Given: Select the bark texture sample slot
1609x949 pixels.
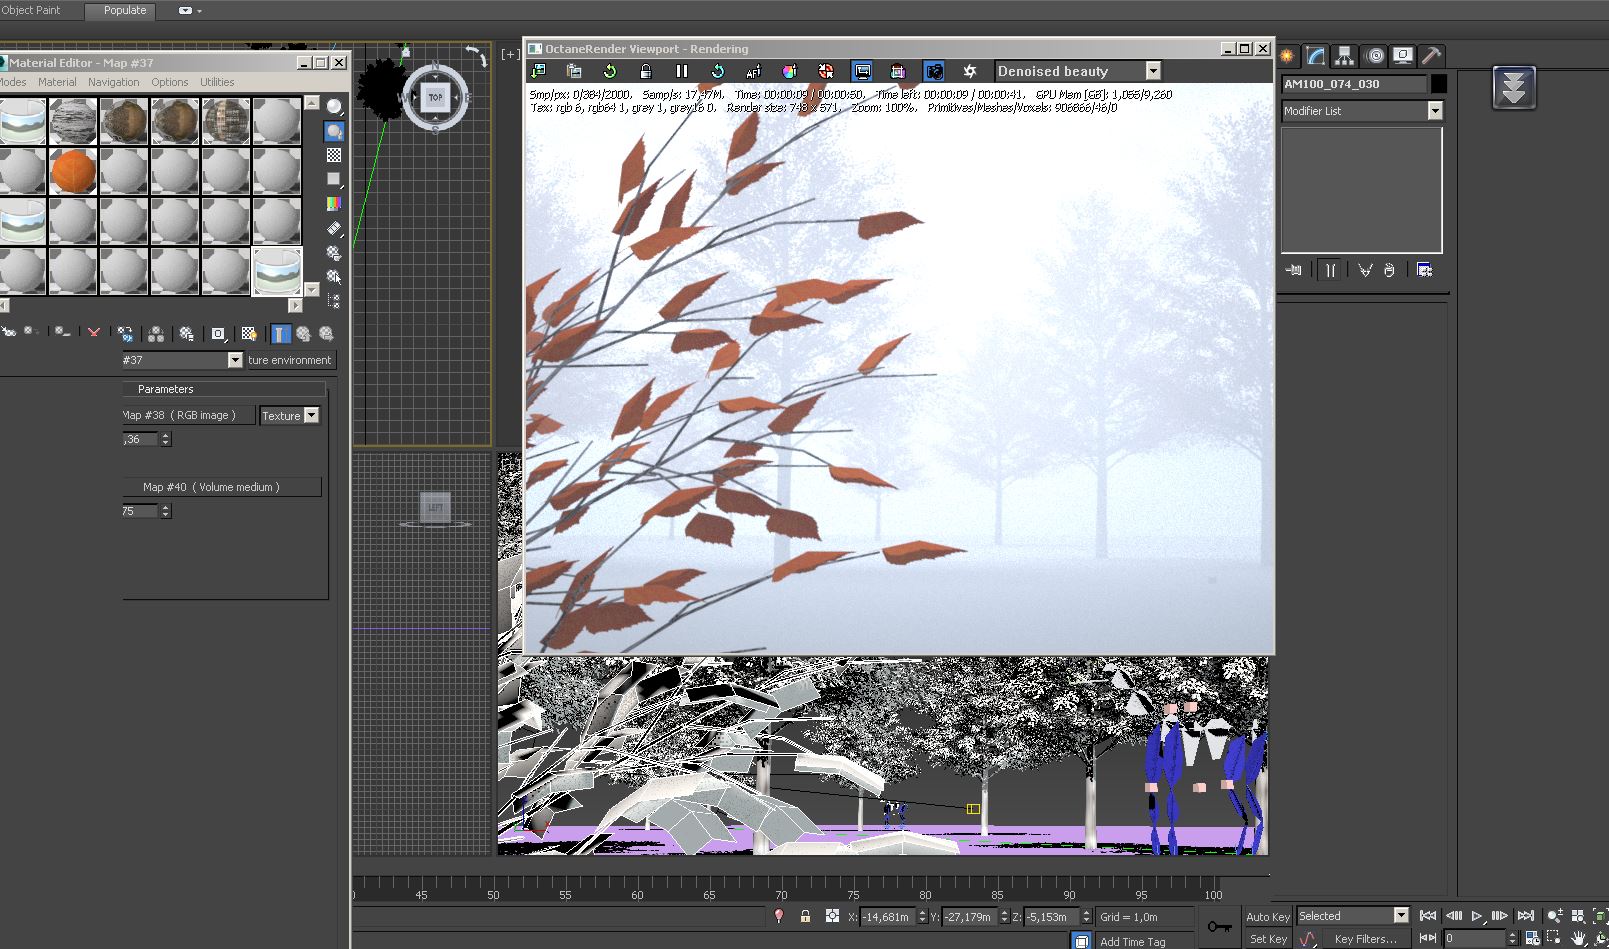Looking at the screenshot, I should click(73, 121).
